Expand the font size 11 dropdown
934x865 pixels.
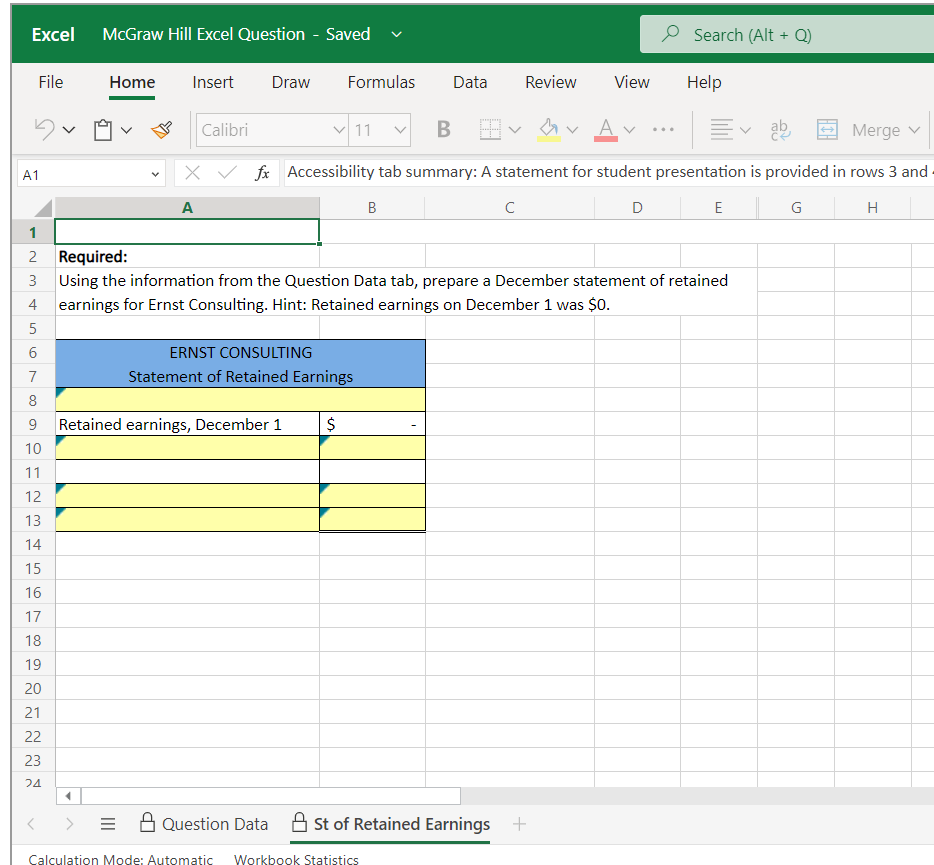[400, 130]
